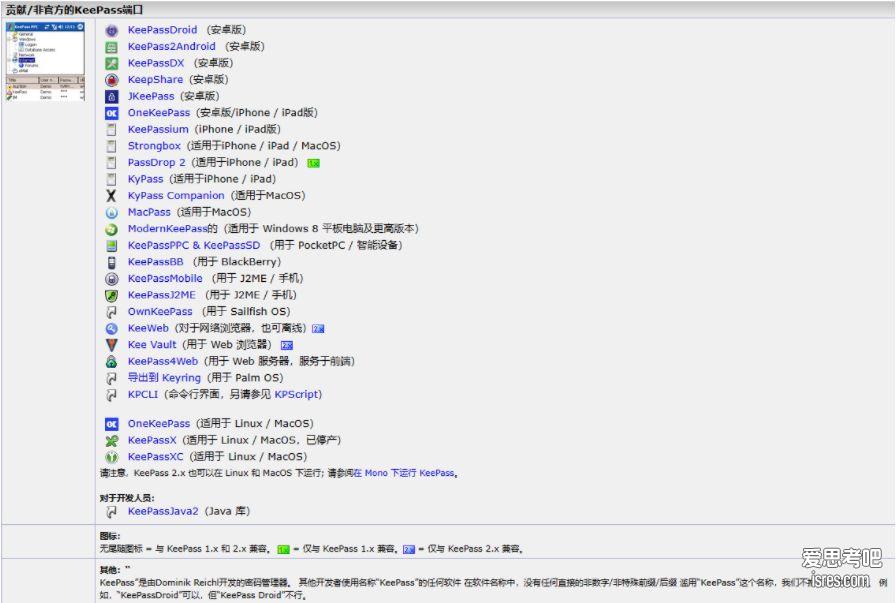This screenshot has width=896, height=603.
Task: Click the 2.x badge next to Kee Vault
Action: point(287,346)
